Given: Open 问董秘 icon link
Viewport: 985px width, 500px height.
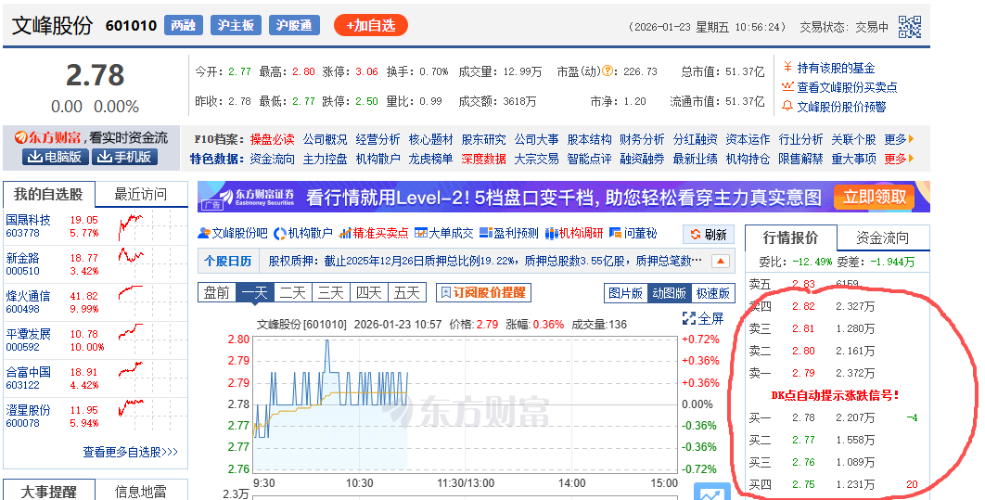Looking at the screenshot, I should [x=633, y=234].
